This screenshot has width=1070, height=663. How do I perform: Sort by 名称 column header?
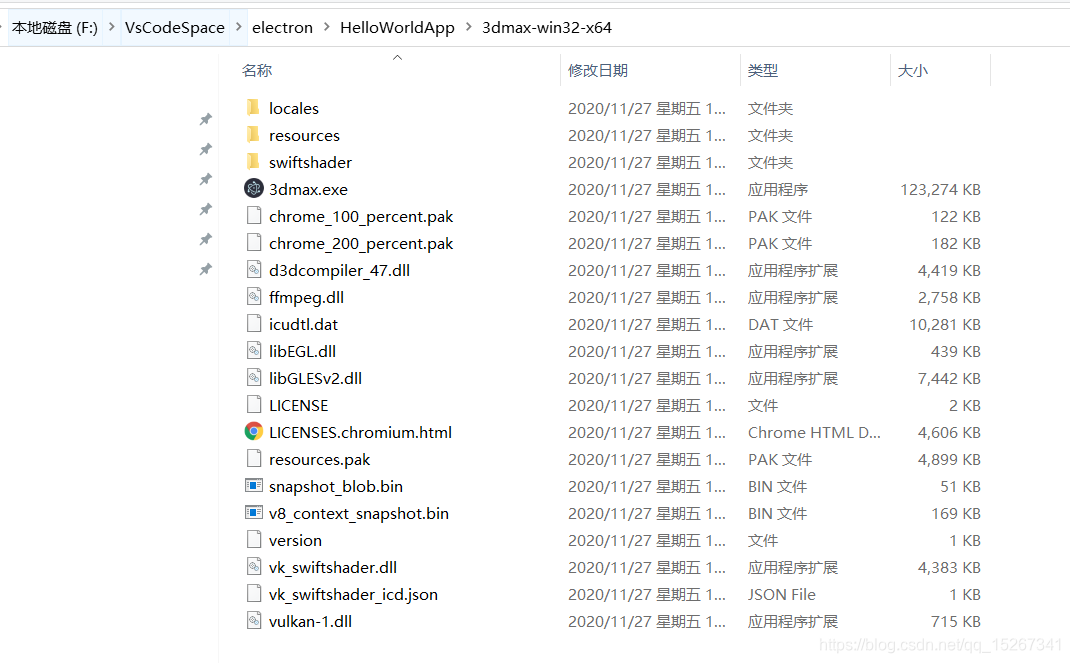257,70
